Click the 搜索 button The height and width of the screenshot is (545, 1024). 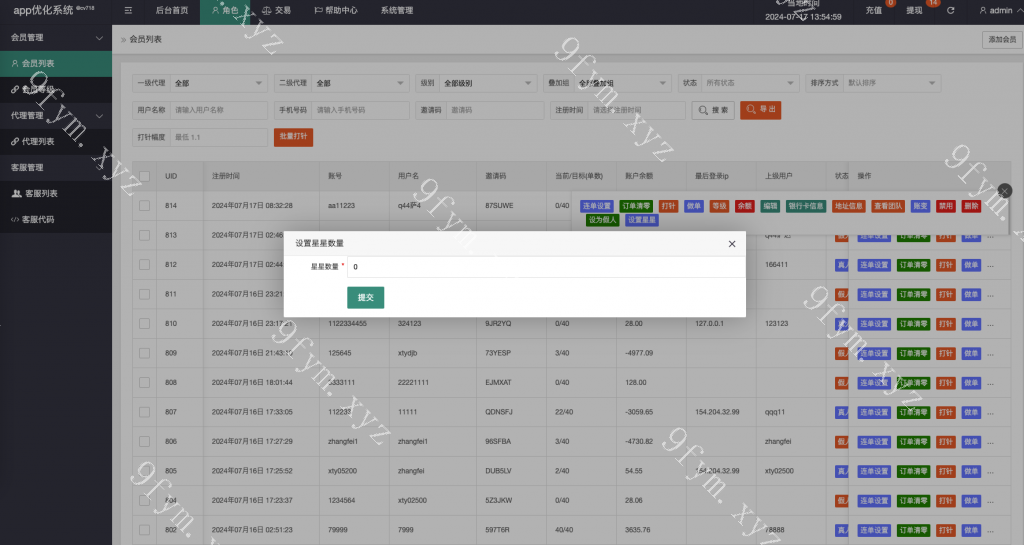[x=713, y=110]
